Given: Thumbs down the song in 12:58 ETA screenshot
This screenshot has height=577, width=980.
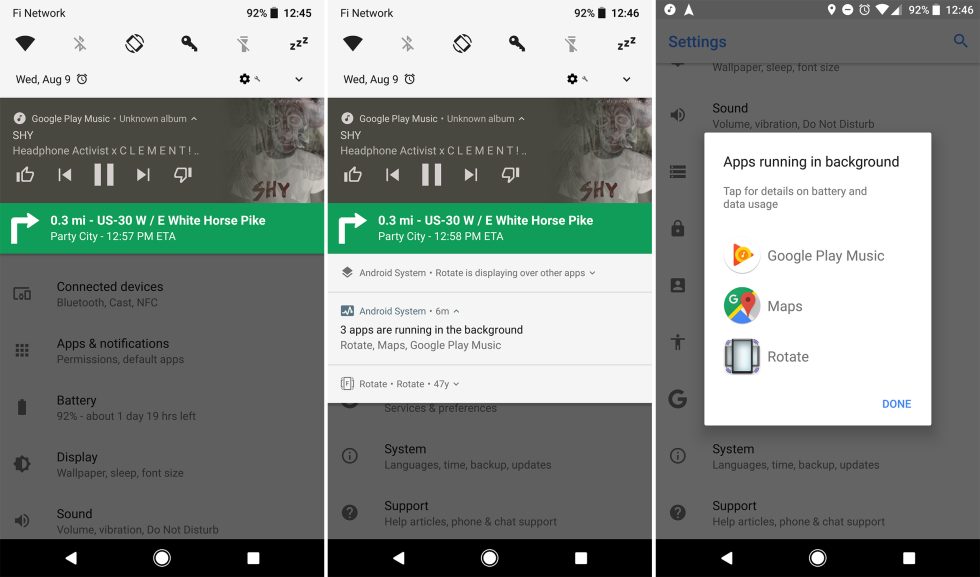Looking at the screenshot, I should point(510,174).
